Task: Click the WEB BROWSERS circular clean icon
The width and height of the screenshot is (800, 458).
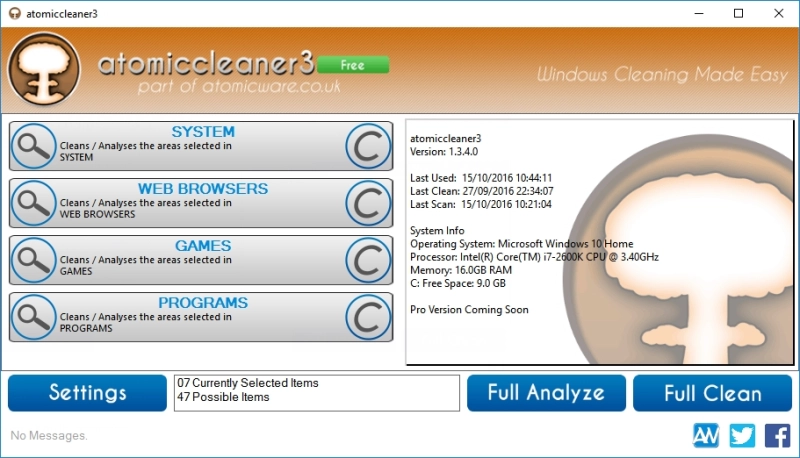Action: coord(368,203)
